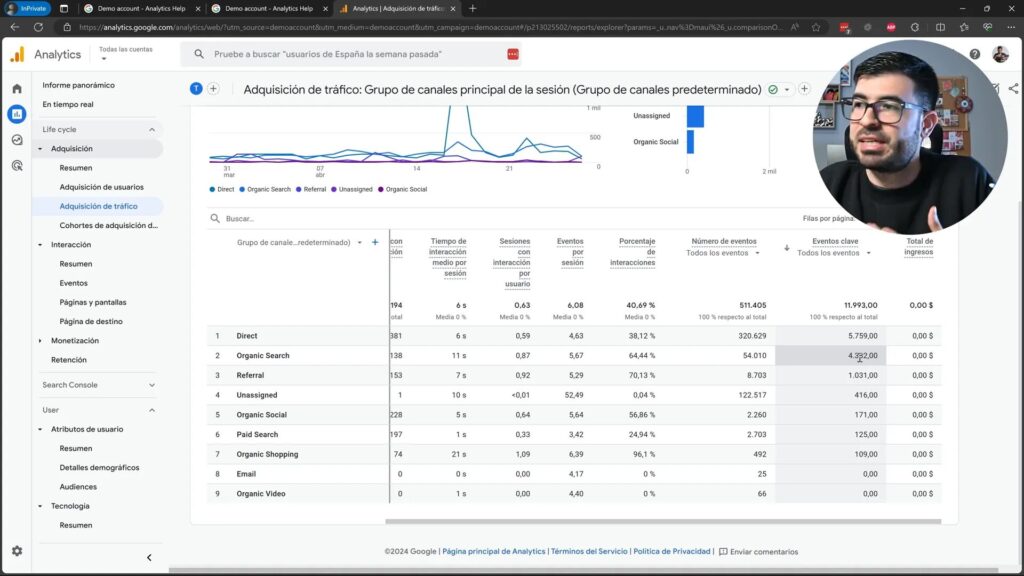Add a secondary dimension with blue plus
Viewport: 1024px width, 576px height.
click(x=375, y=242)
